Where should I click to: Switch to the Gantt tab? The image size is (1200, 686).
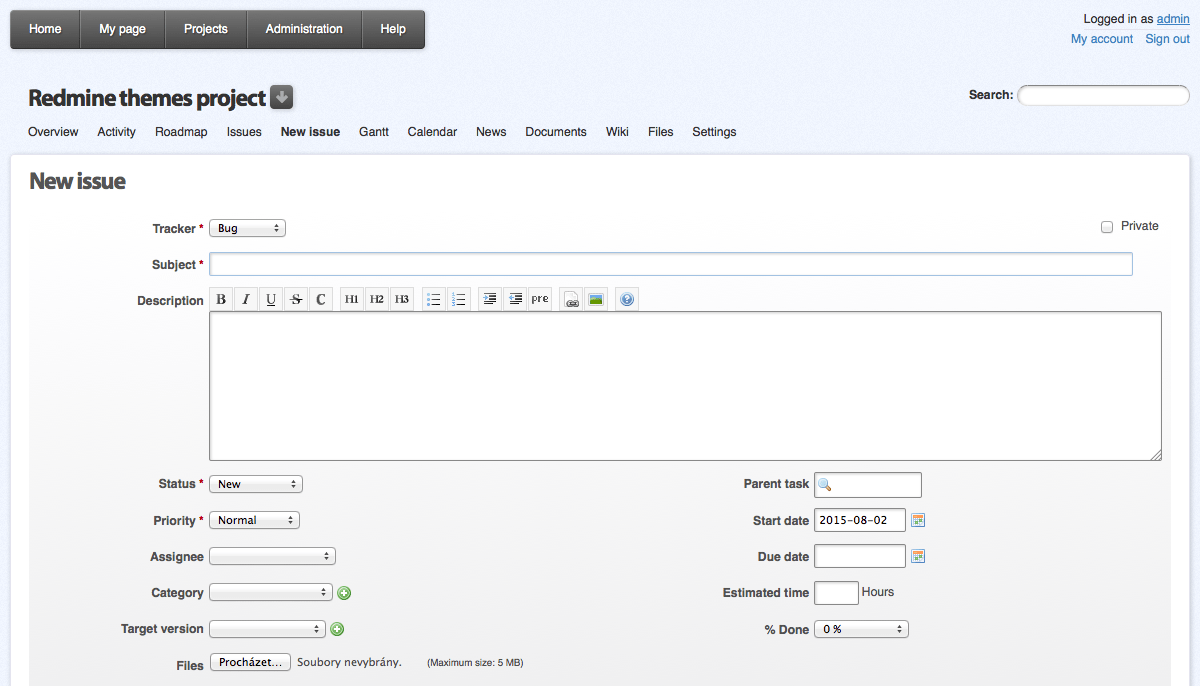(x=374, y=132)
